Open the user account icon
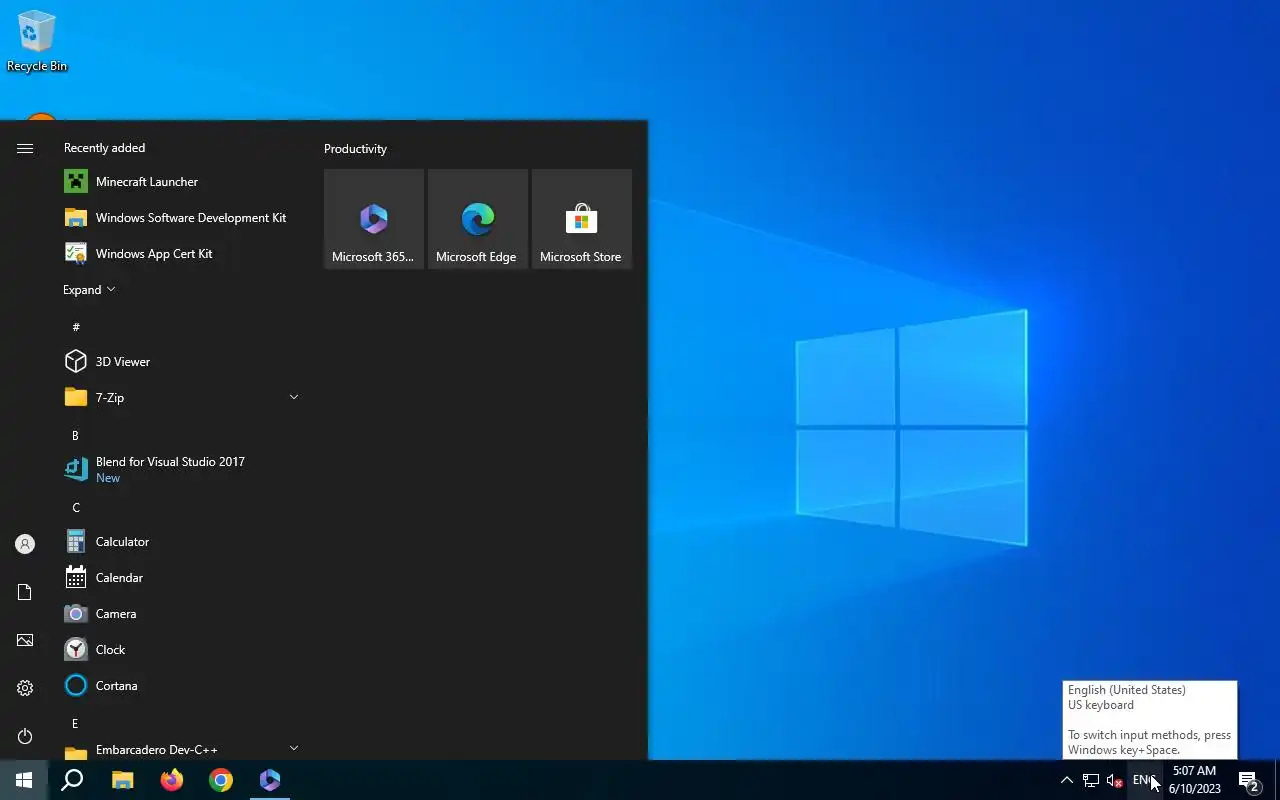Image resolution: width=1280 pixels, height=800 pixels. click(25, 544)
